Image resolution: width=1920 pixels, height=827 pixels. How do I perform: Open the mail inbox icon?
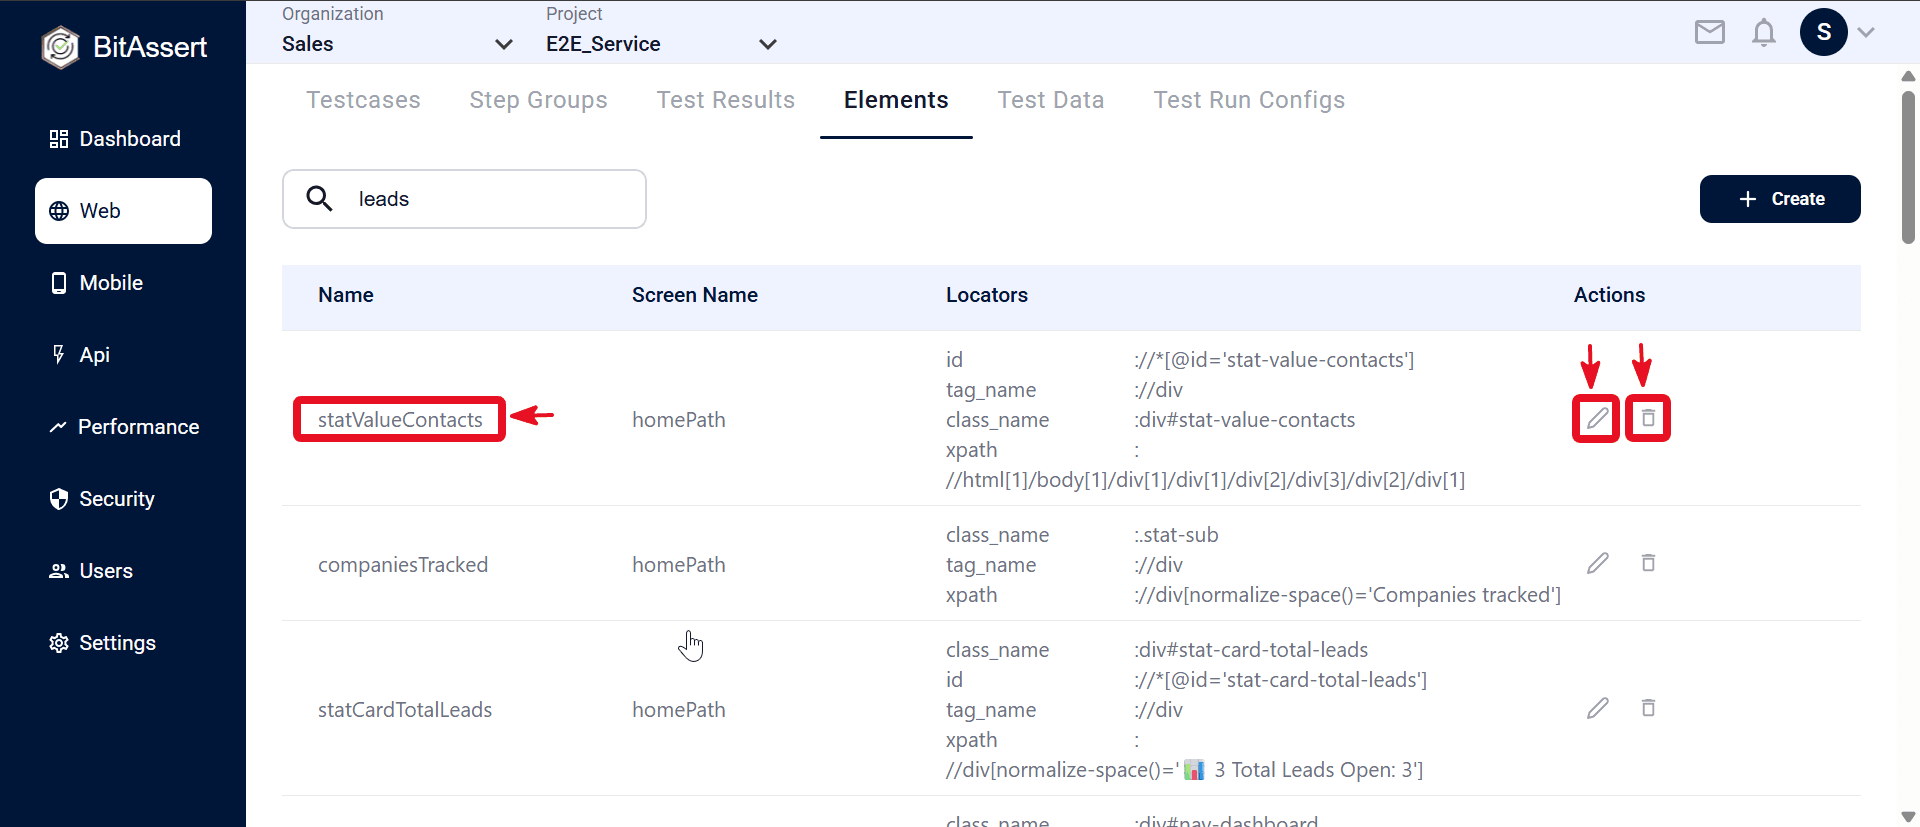(x=1710, y=32)
